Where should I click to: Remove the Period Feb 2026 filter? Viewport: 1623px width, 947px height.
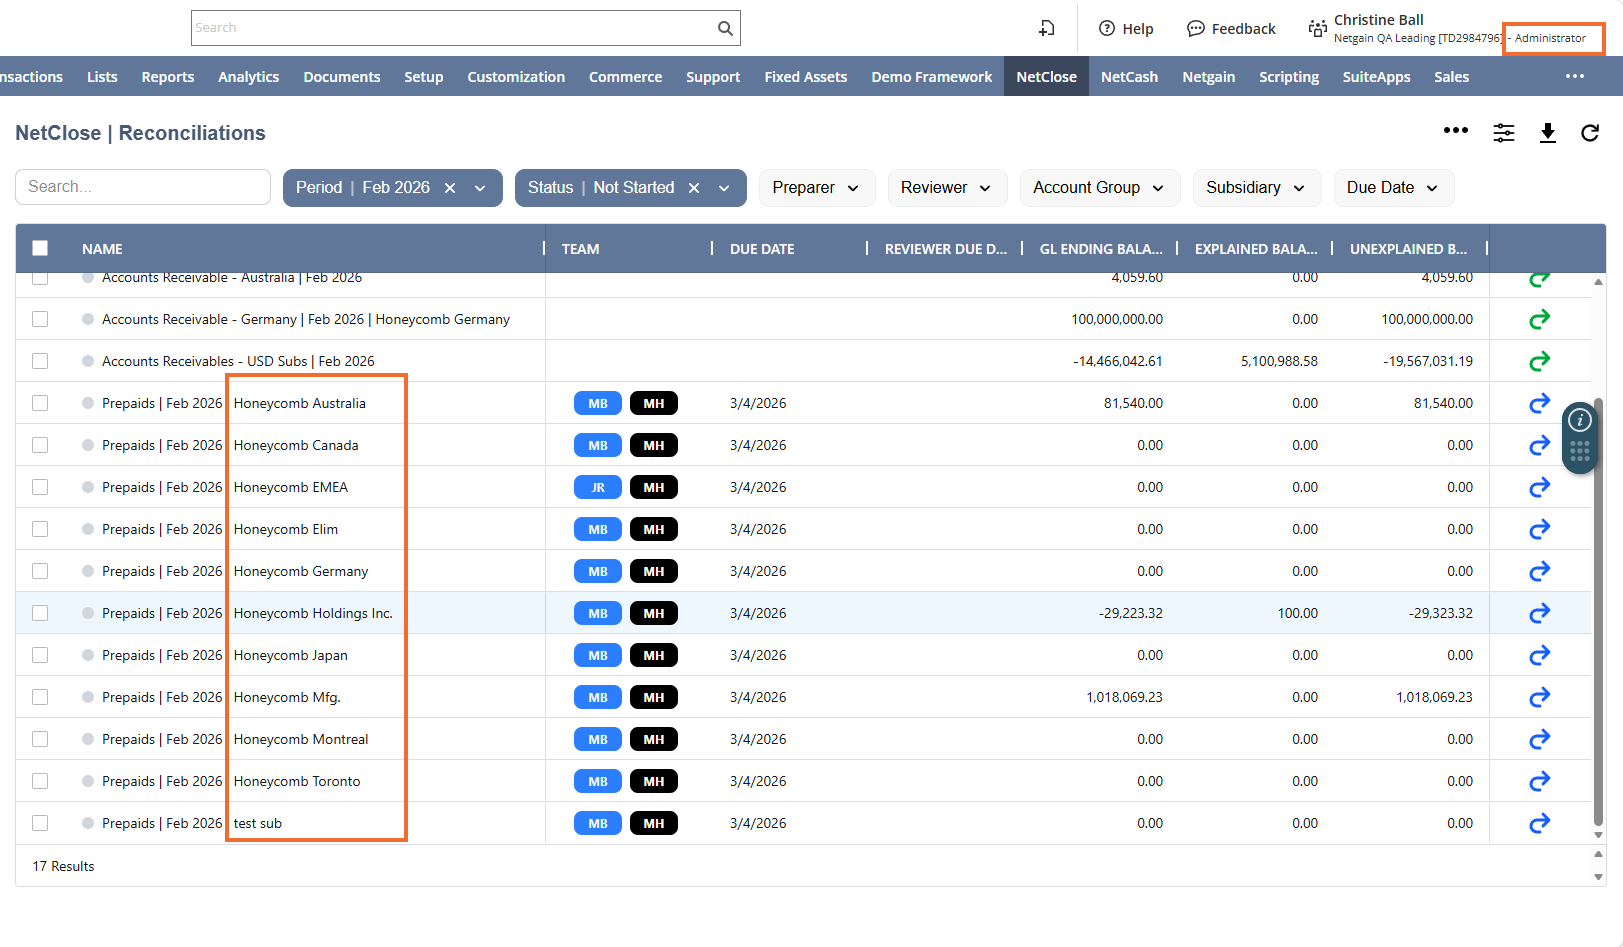click(450, 188)
